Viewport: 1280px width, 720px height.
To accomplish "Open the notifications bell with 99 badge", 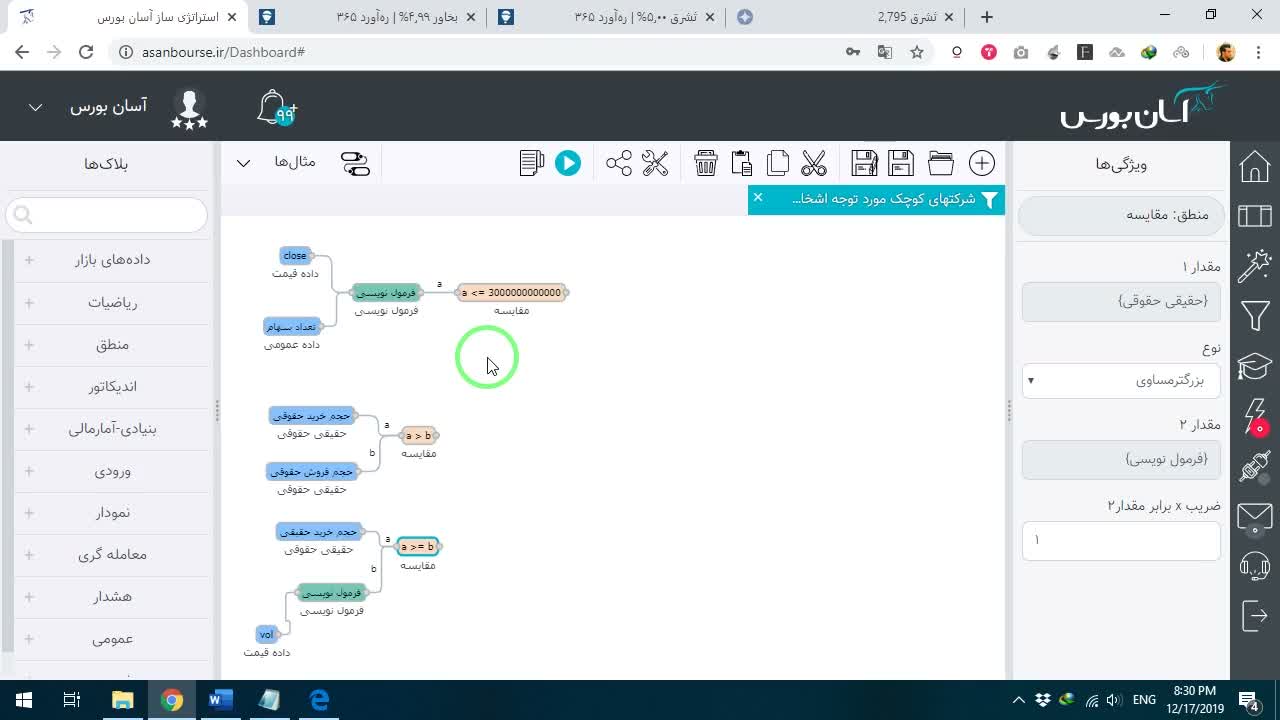I will coord(277,108).
